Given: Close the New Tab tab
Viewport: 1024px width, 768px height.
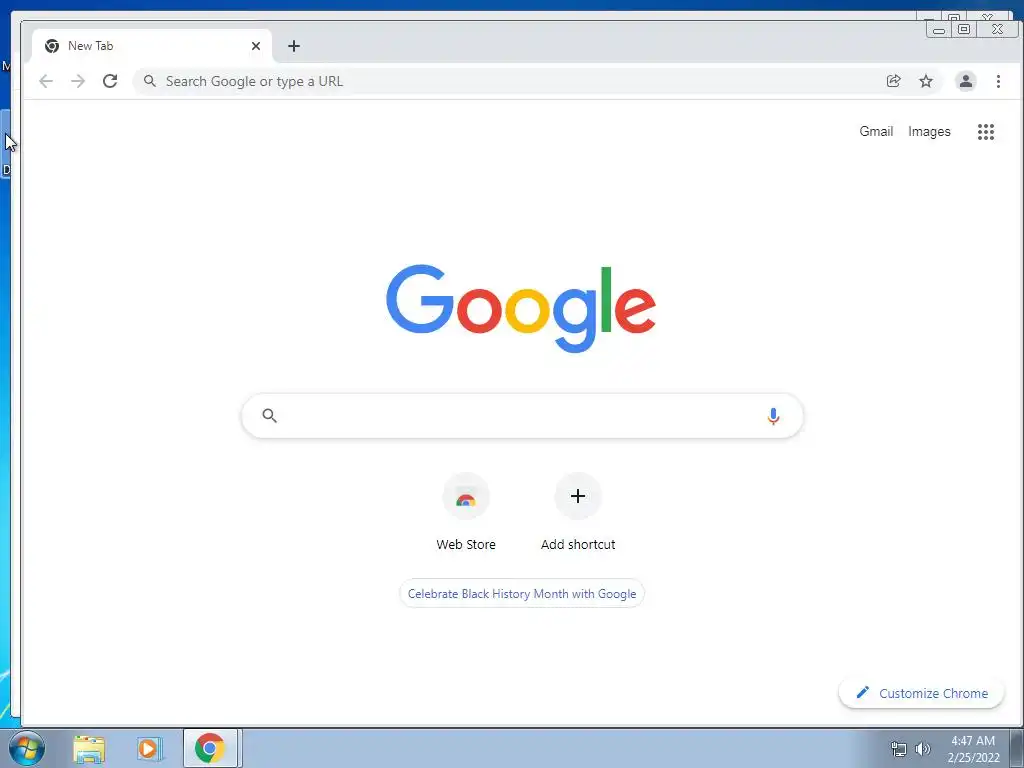Looking at the screenshot, I should point(256,46).
